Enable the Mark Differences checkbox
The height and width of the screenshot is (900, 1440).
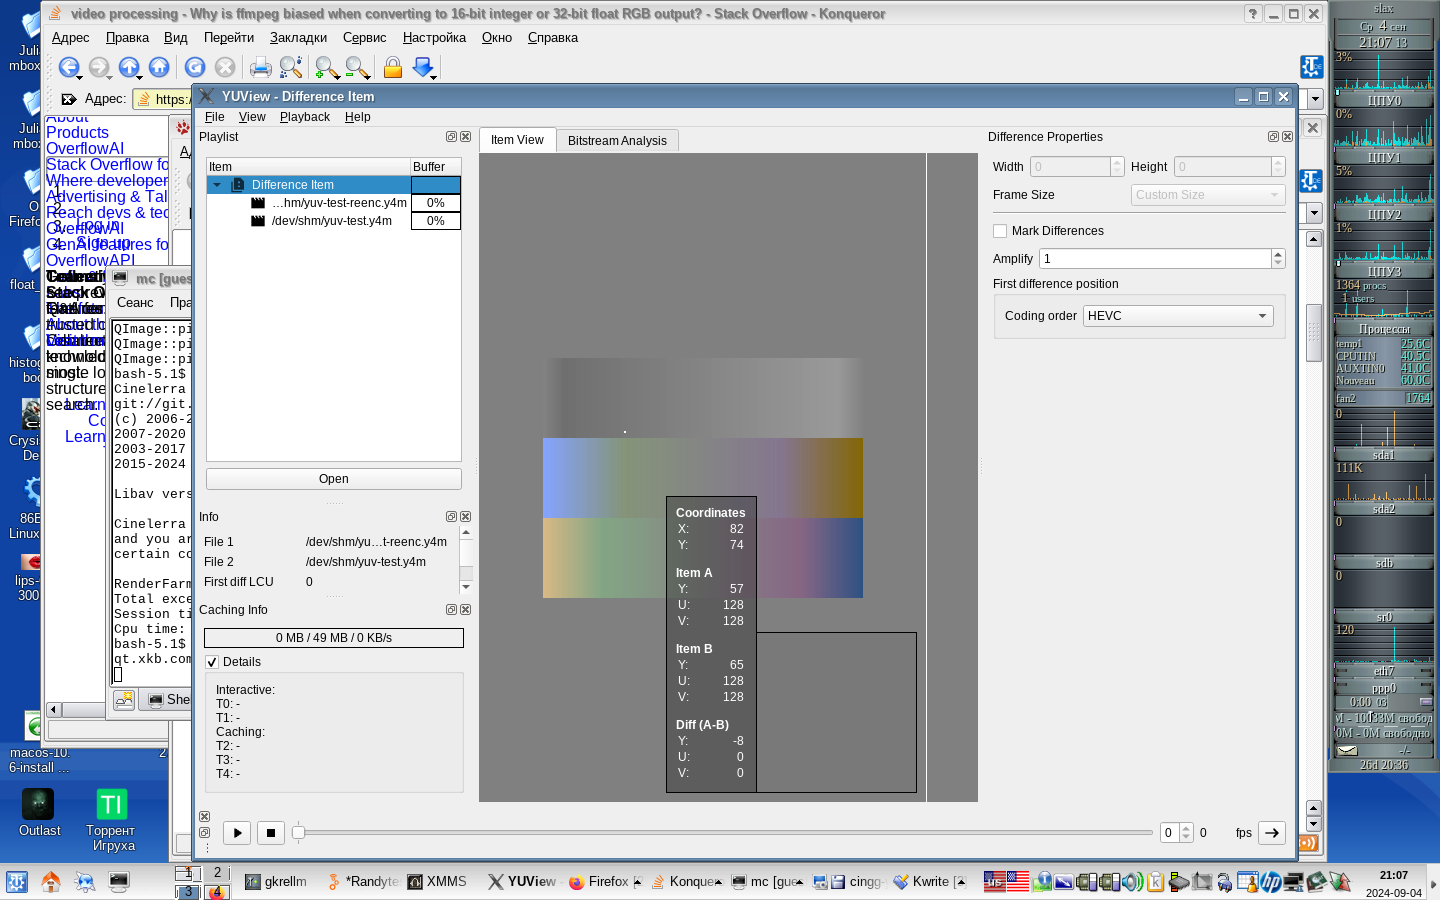[x=1000, y=231]
